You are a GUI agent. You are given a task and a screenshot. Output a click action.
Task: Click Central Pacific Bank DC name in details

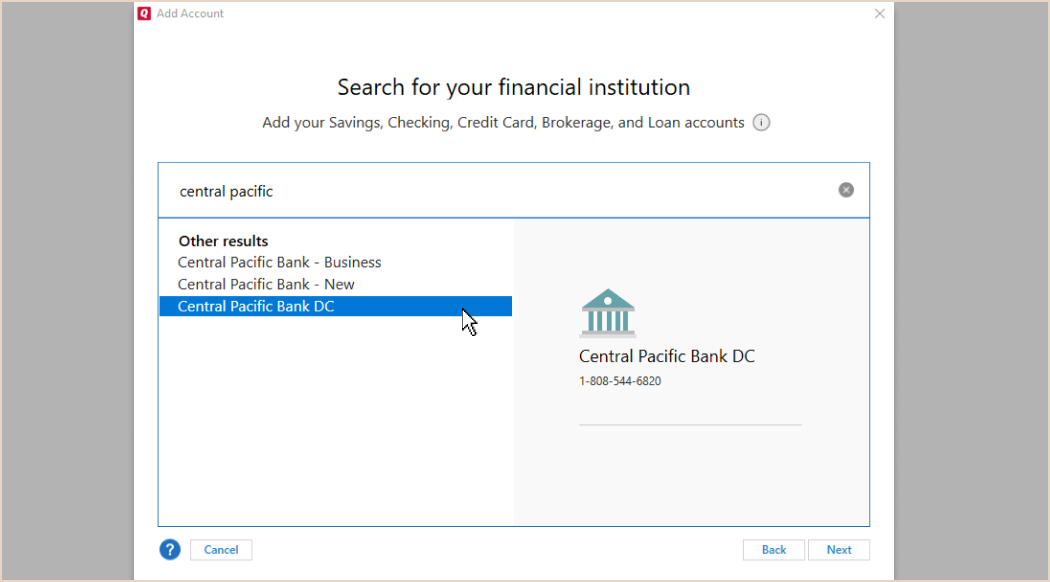[x=667, y=356]
